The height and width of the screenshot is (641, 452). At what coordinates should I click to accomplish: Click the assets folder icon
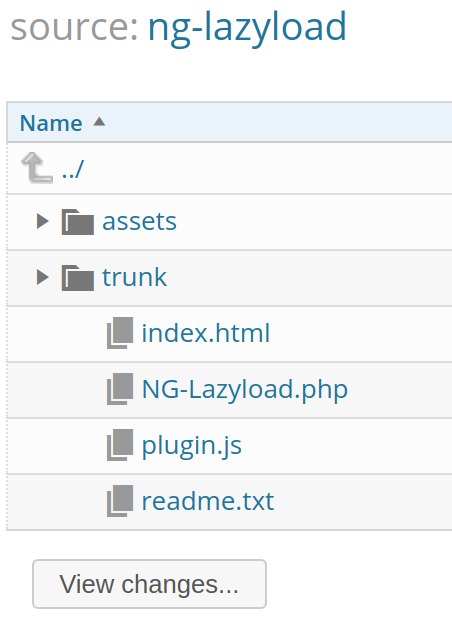(x=78, y=222)
